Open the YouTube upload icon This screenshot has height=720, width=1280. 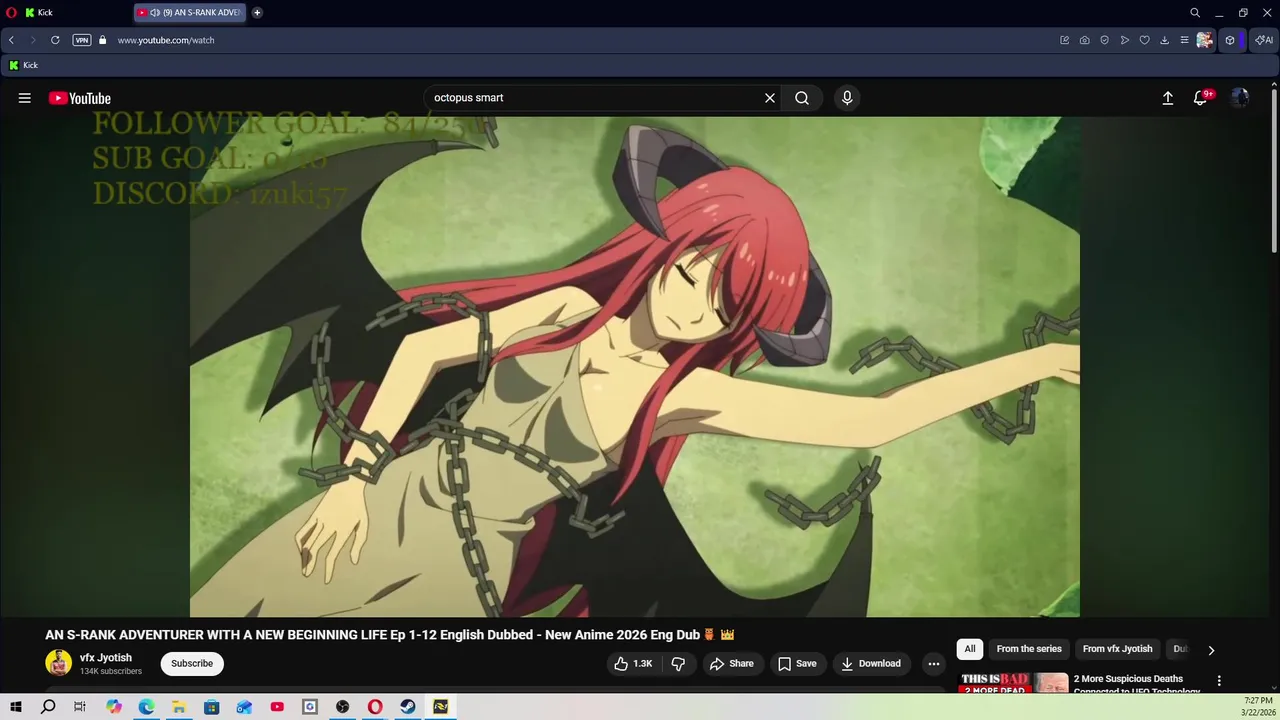point(1167,98)
